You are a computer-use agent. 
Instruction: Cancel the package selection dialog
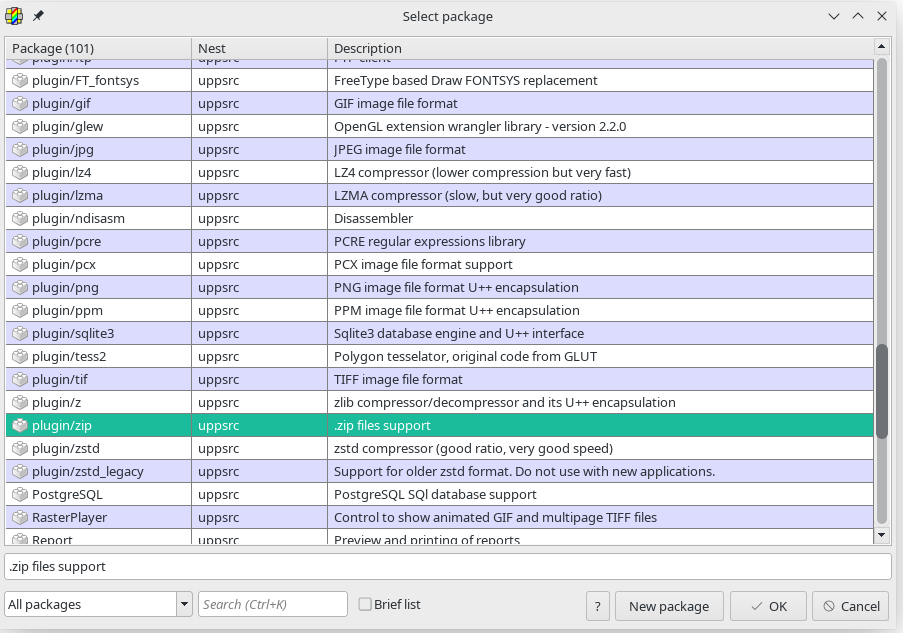[850, 606]
